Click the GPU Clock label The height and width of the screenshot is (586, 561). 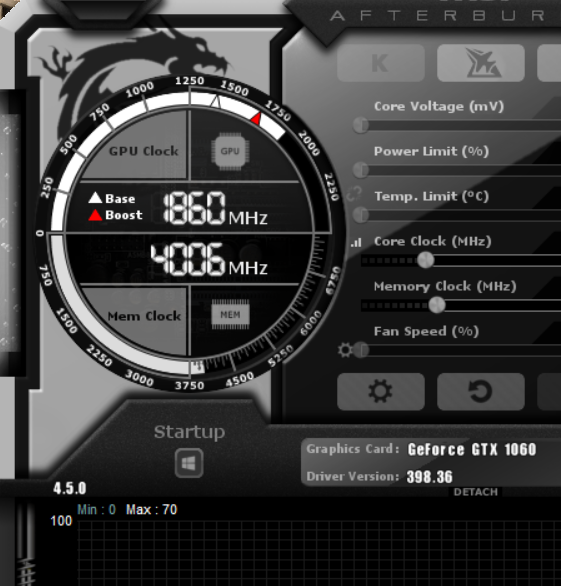click(144, 151)
